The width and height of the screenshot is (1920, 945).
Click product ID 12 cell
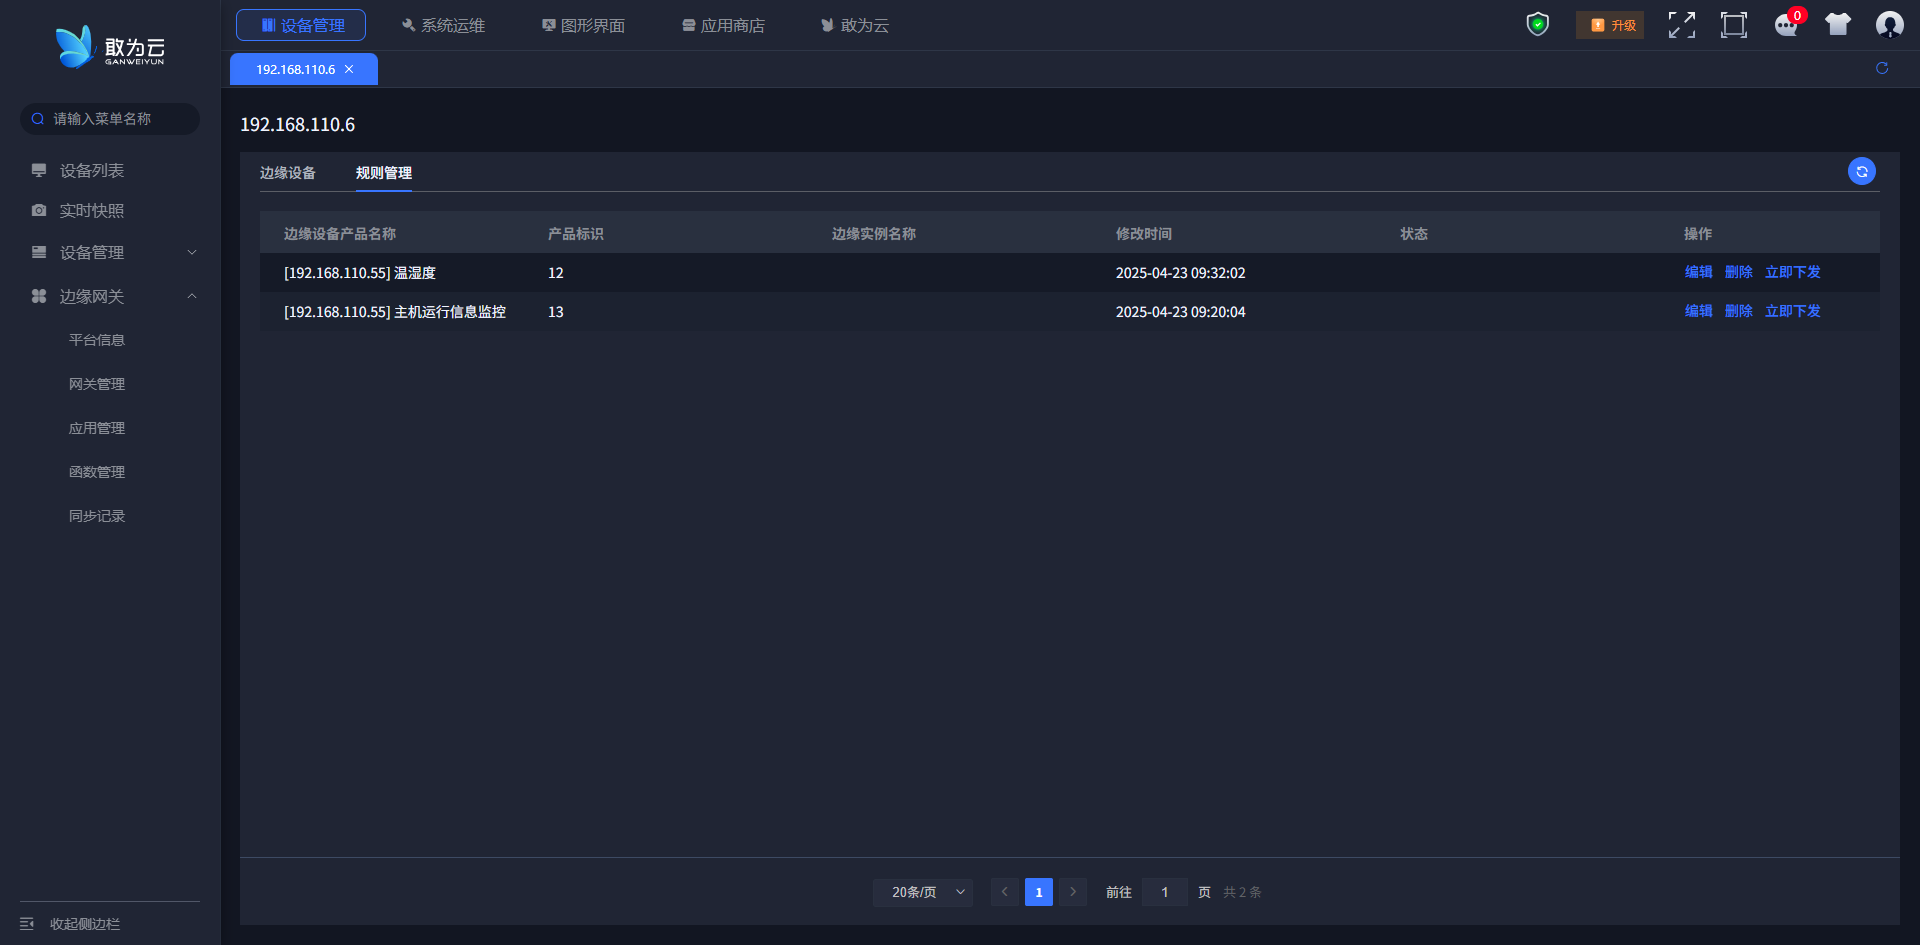[x=556, y=273]
